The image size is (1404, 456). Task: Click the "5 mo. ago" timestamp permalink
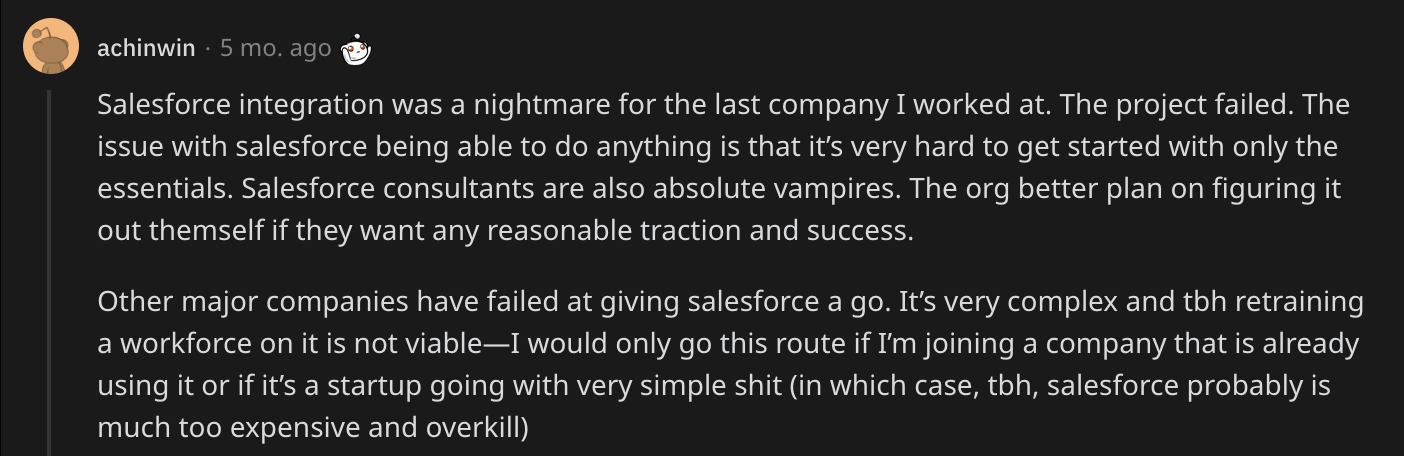pyautogui.click(x=275, y=48)
